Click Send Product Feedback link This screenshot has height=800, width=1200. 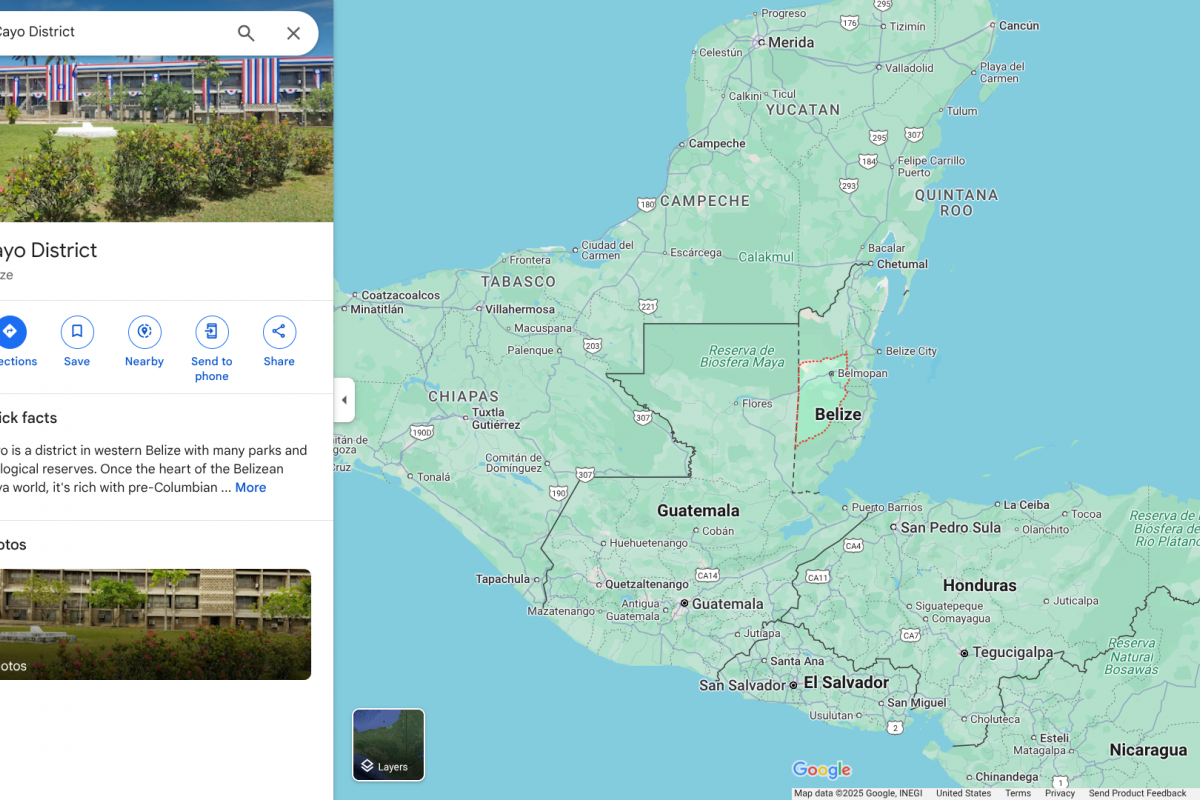pyautogui.click(x=1137, y=793)
